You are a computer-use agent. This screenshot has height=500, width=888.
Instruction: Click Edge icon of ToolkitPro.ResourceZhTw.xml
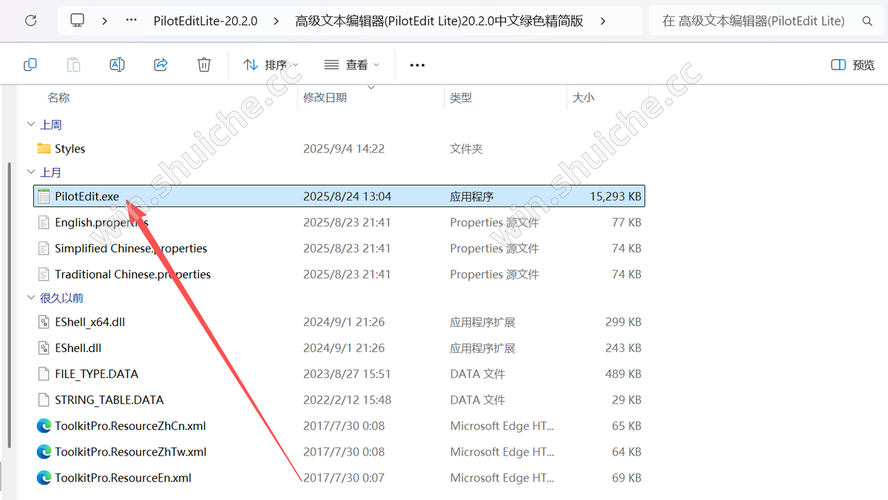pos(44,452)
